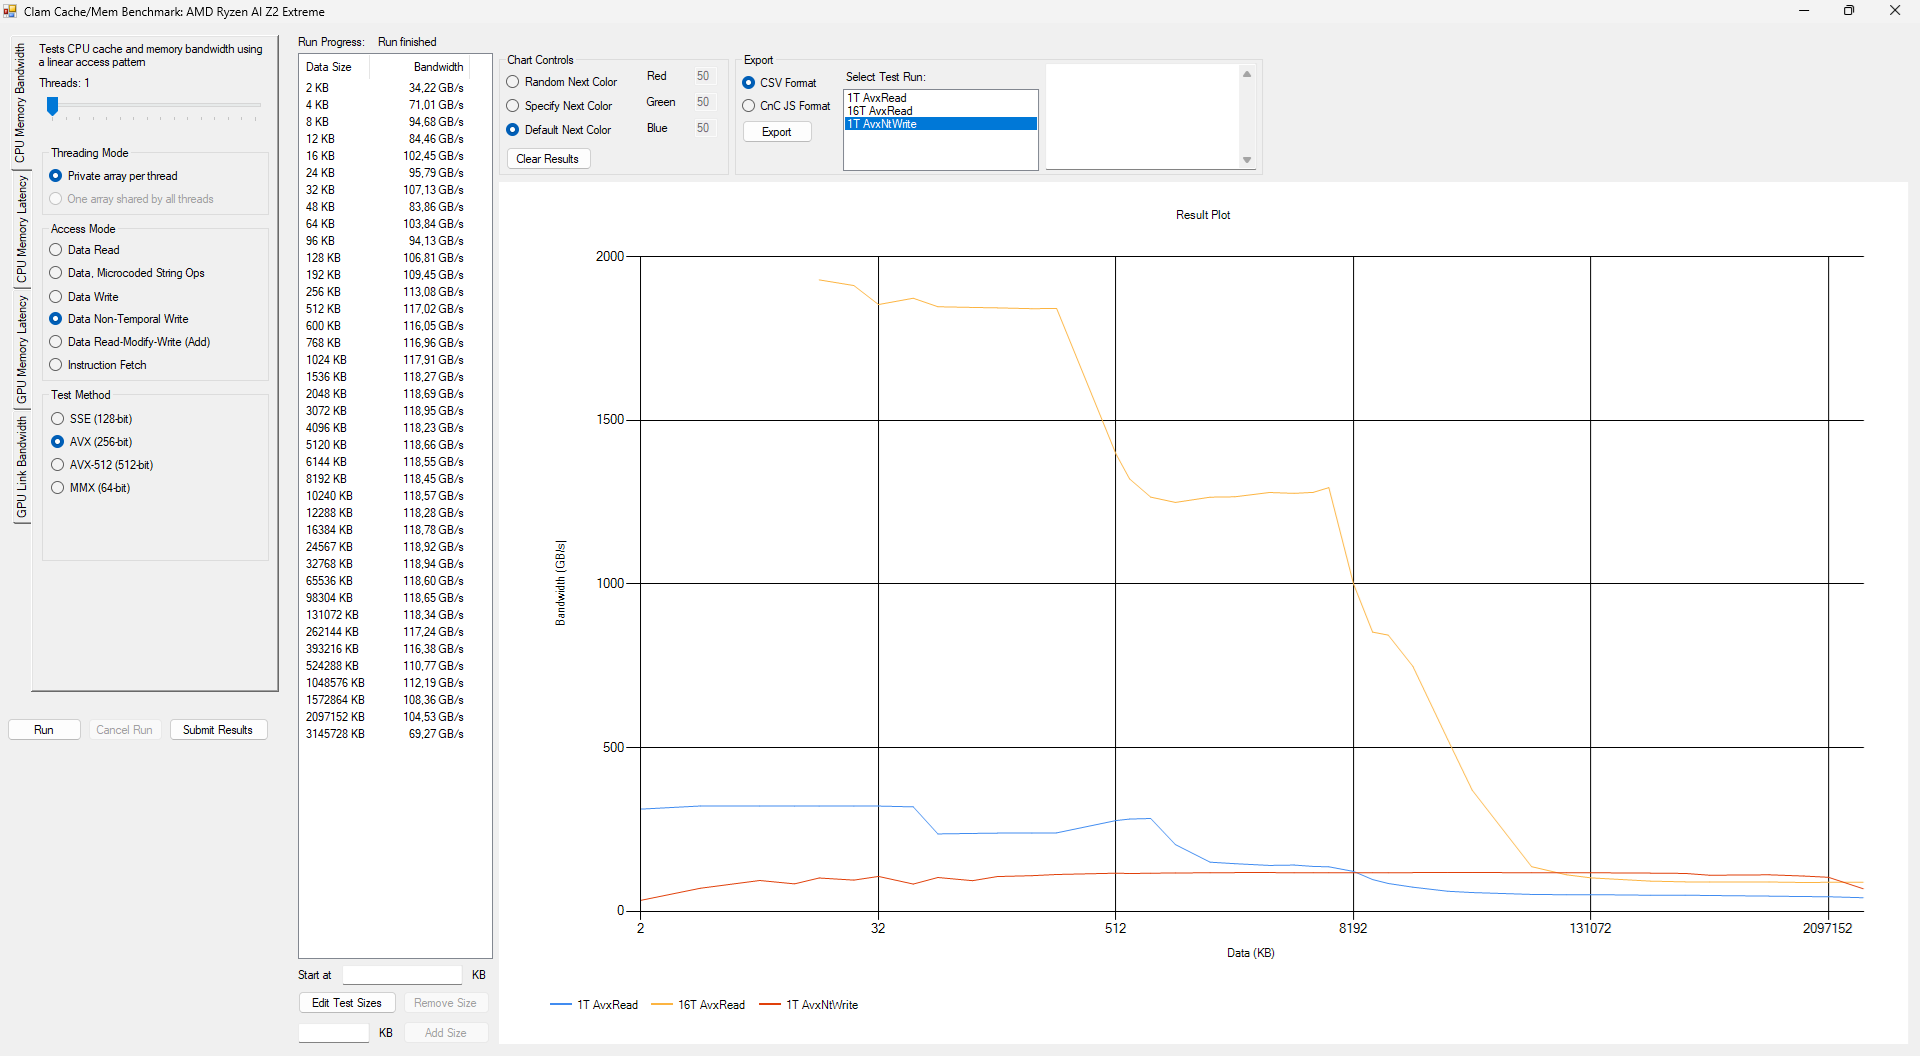The height and width of the screenshot is (1056, 1920).
Task: Choose Data Read access mode
Action: [56, 250]
